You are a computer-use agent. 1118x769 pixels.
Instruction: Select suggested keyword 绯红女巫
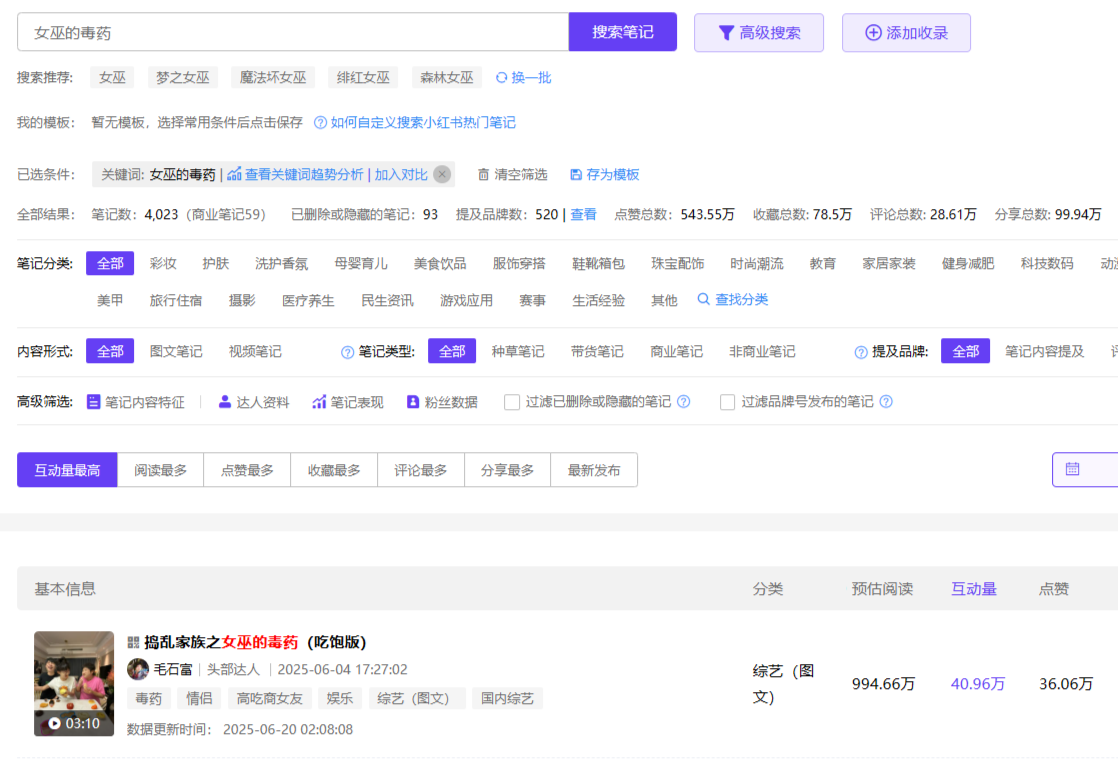click(x=363, y=78)
